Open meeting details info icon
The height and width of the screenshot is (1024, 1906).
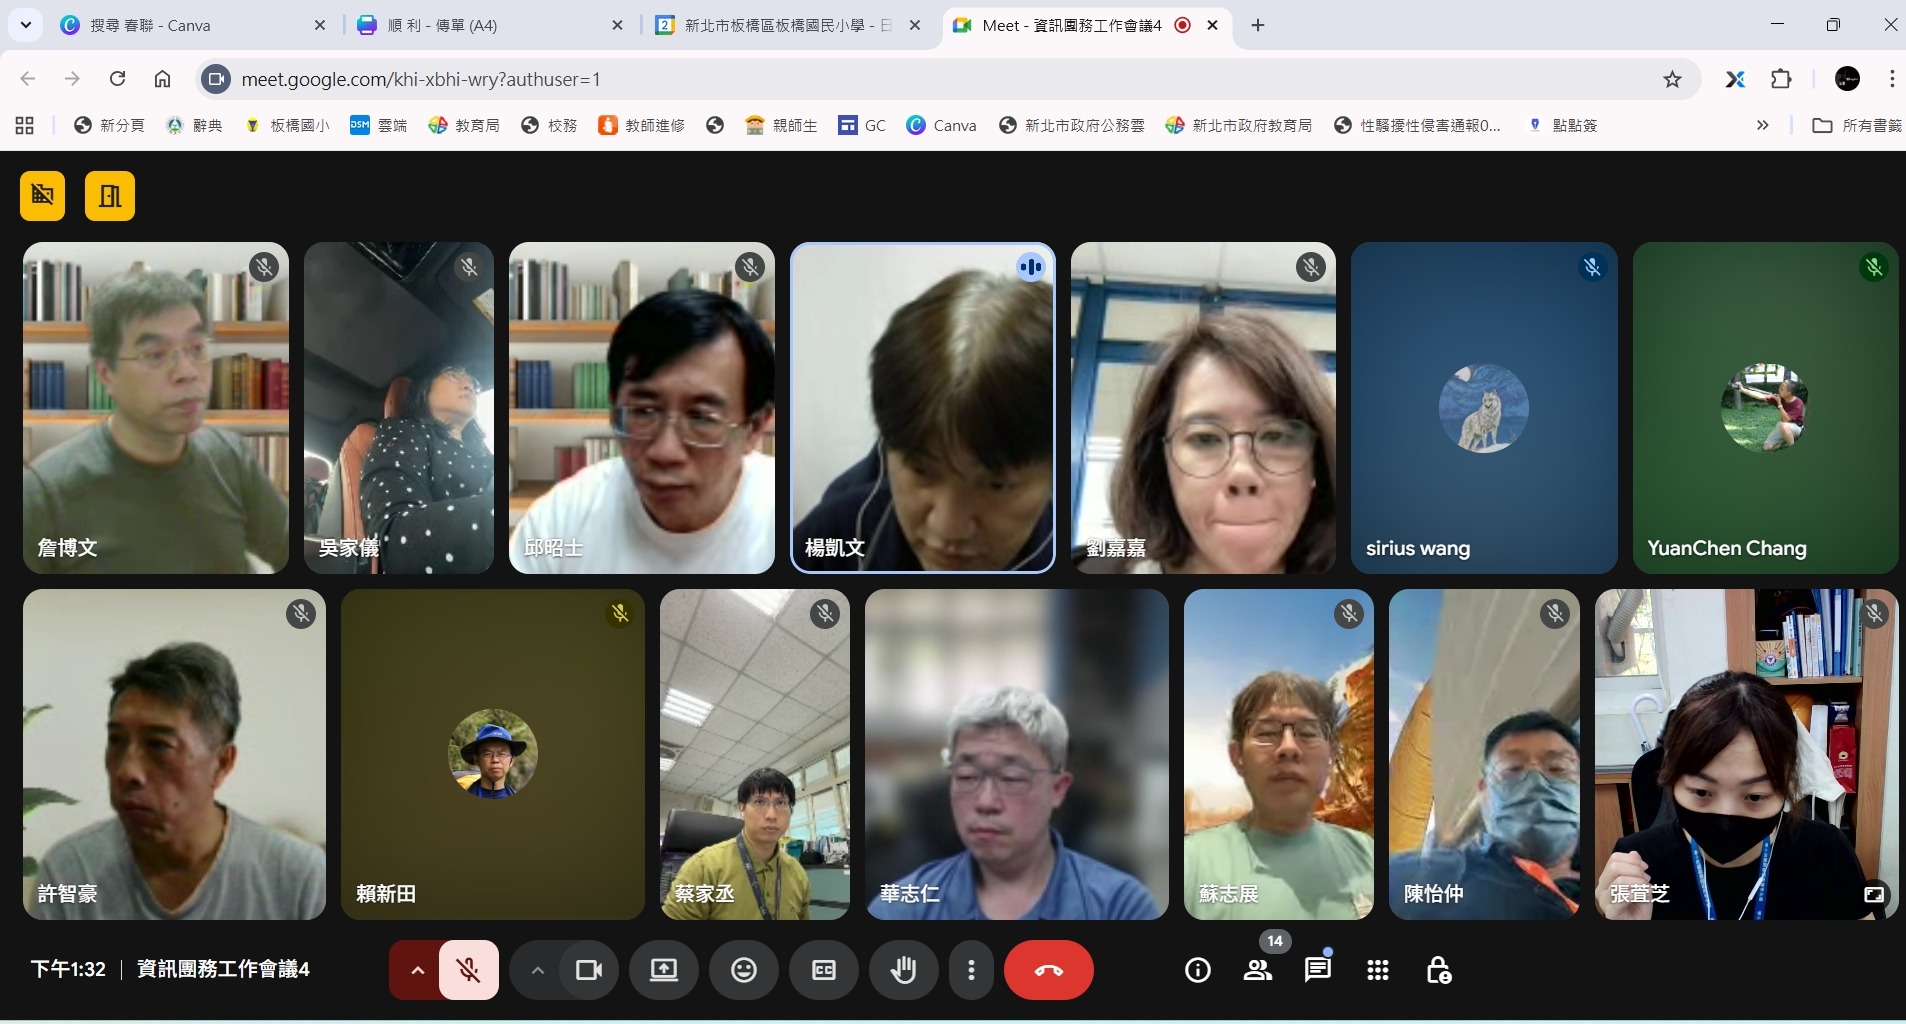click(x=1197, y=970)
